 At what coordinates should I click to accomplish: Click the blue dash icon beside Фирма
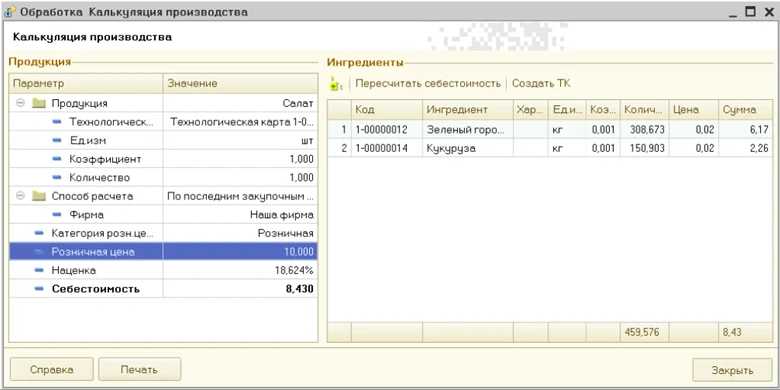pos(57,214)
